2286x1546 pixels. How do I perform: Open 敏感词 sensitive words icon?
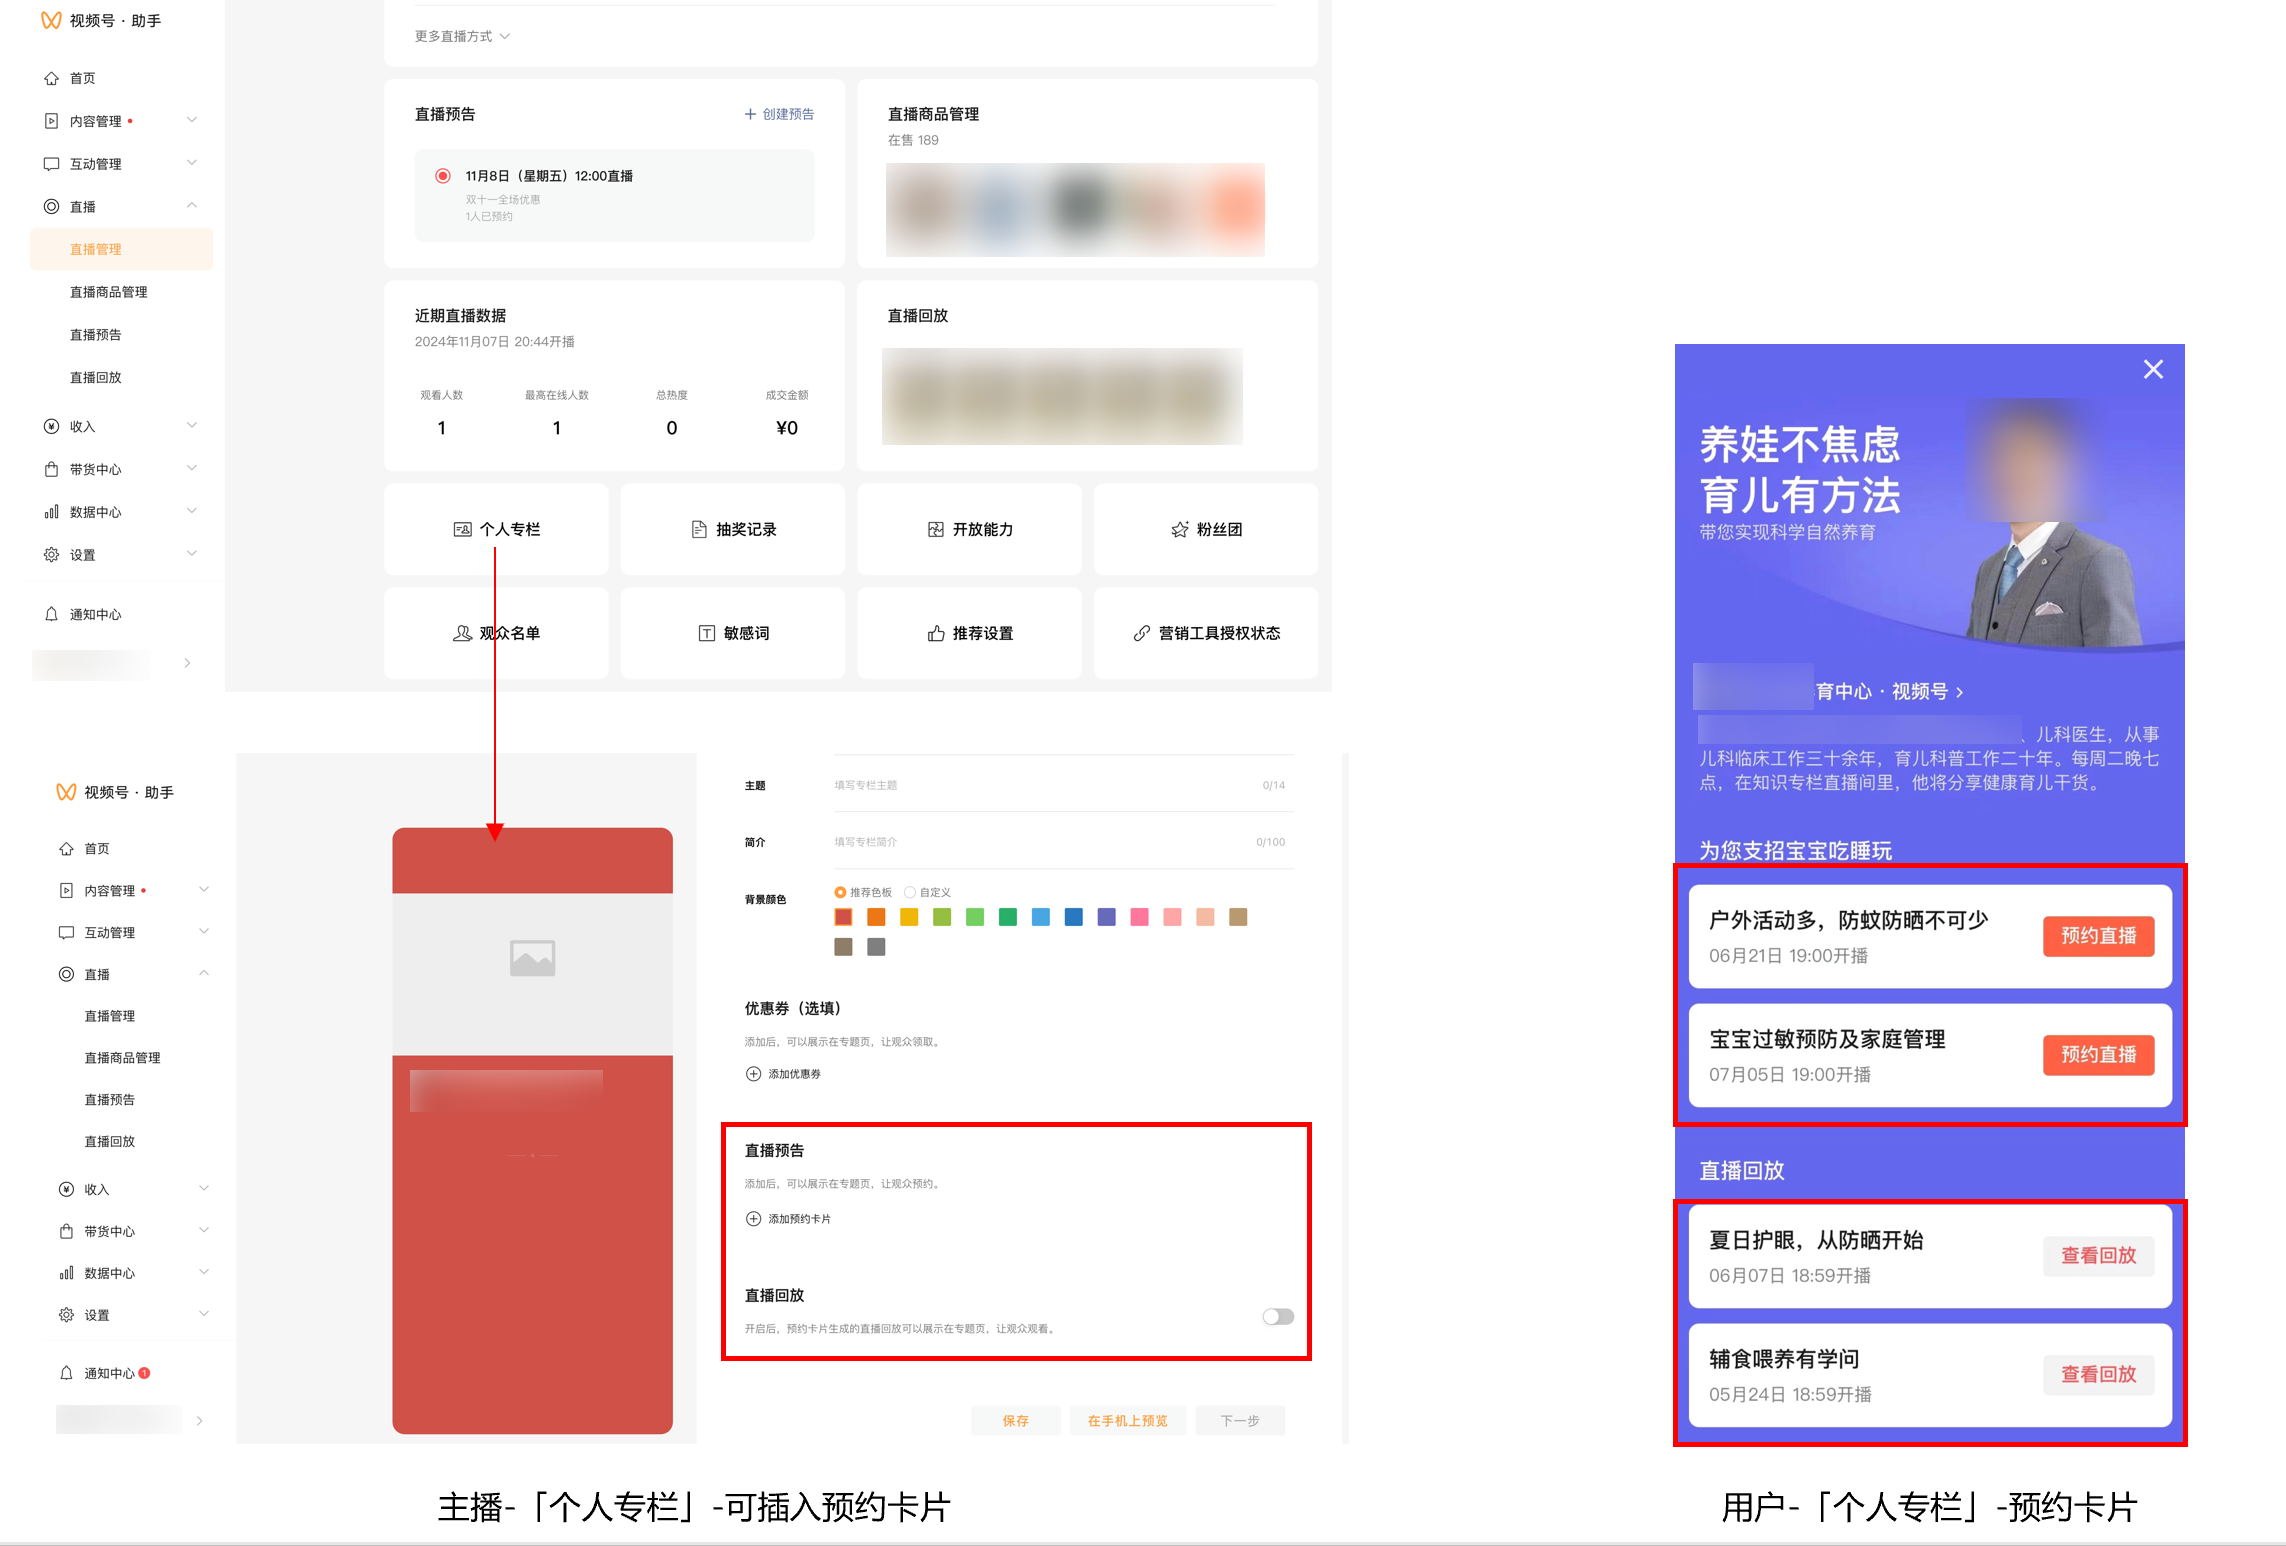[706, 633]
